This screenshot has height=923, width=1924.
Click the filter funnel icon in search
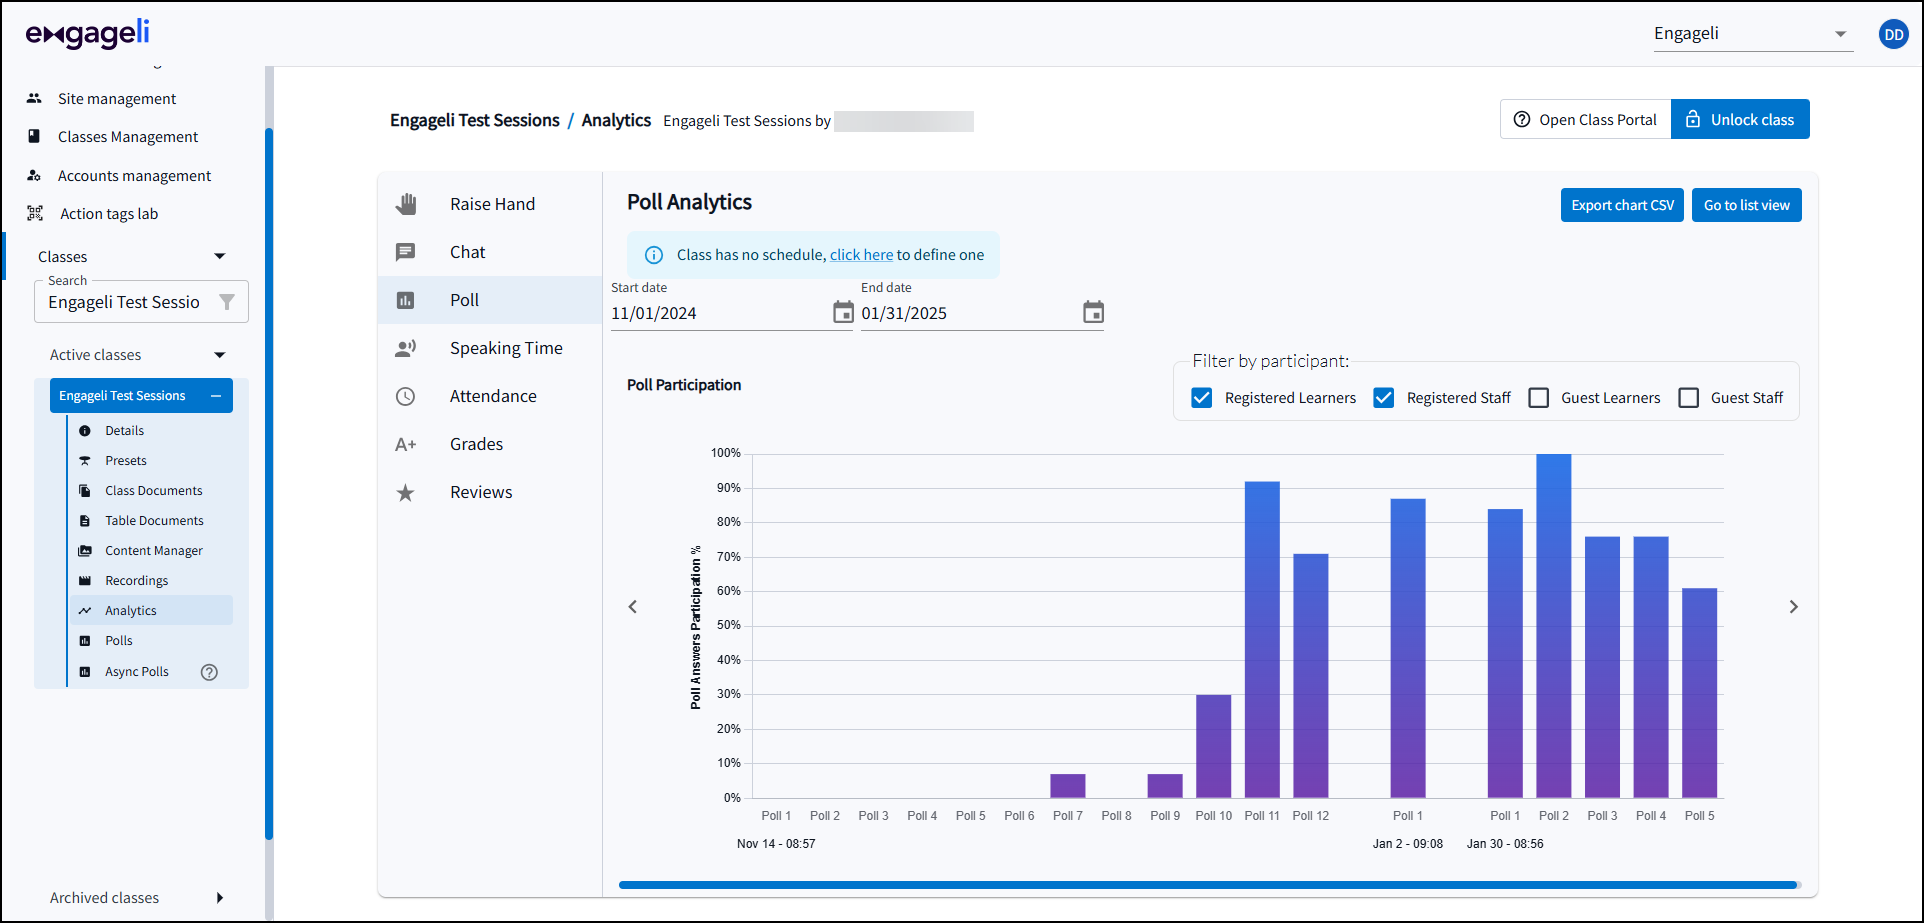227,302
